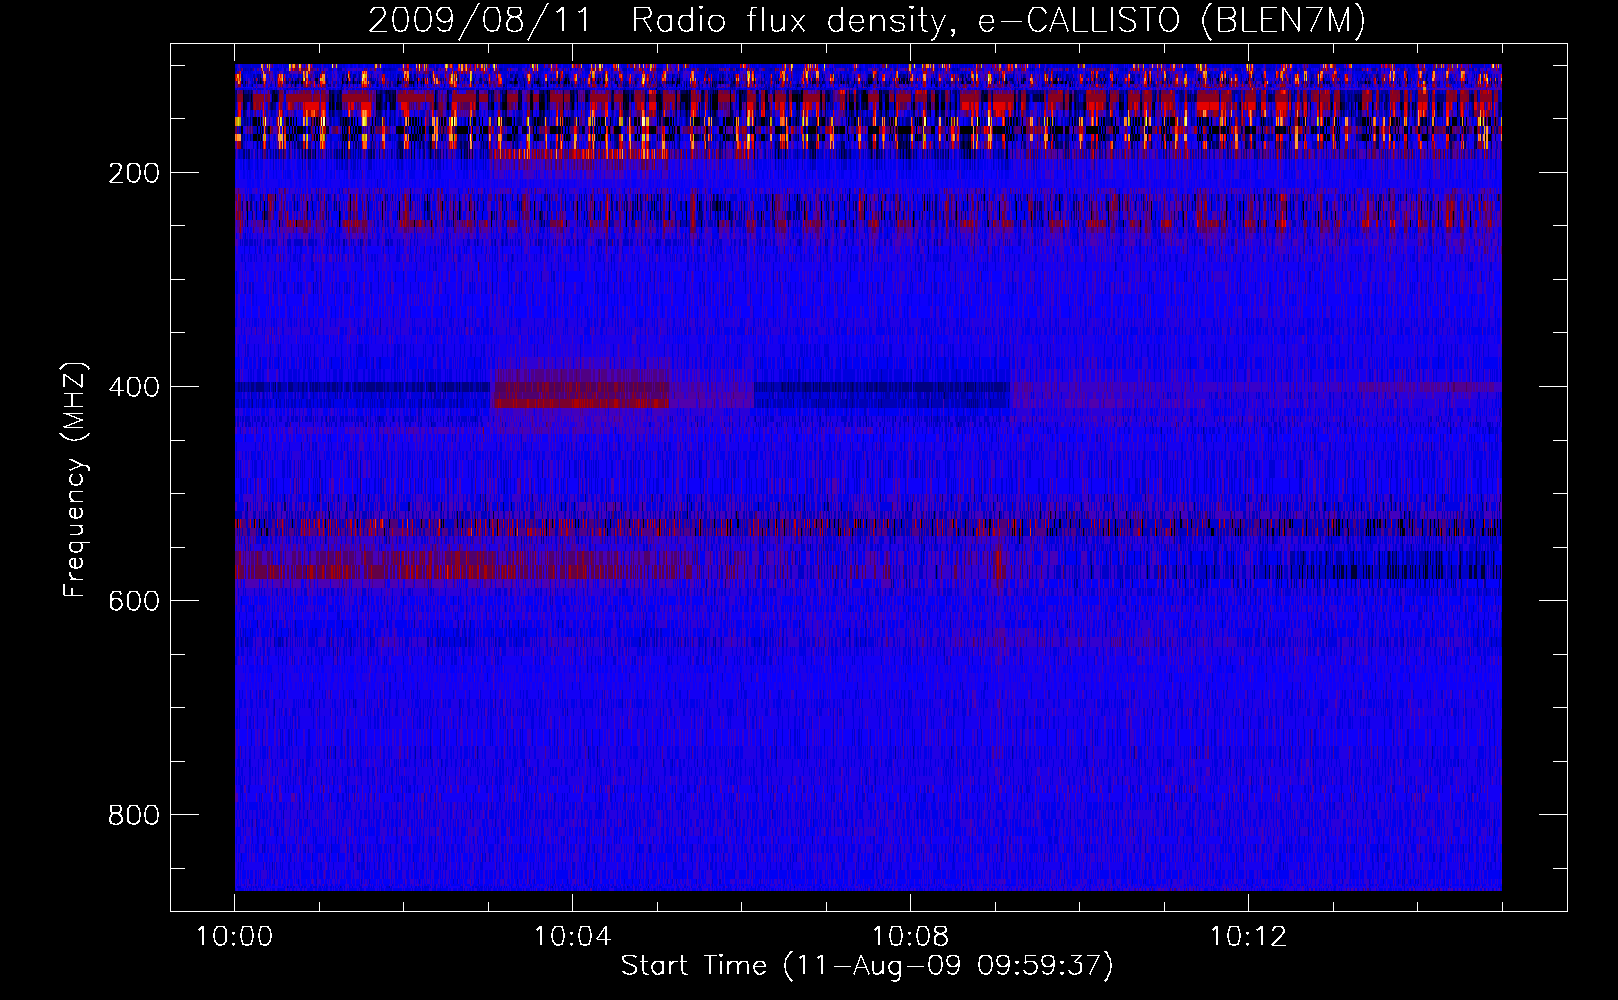Viewport: 1618px width, 1000px height.
Task: Click the 400 frequency tick label
Action: coord(134,387)
